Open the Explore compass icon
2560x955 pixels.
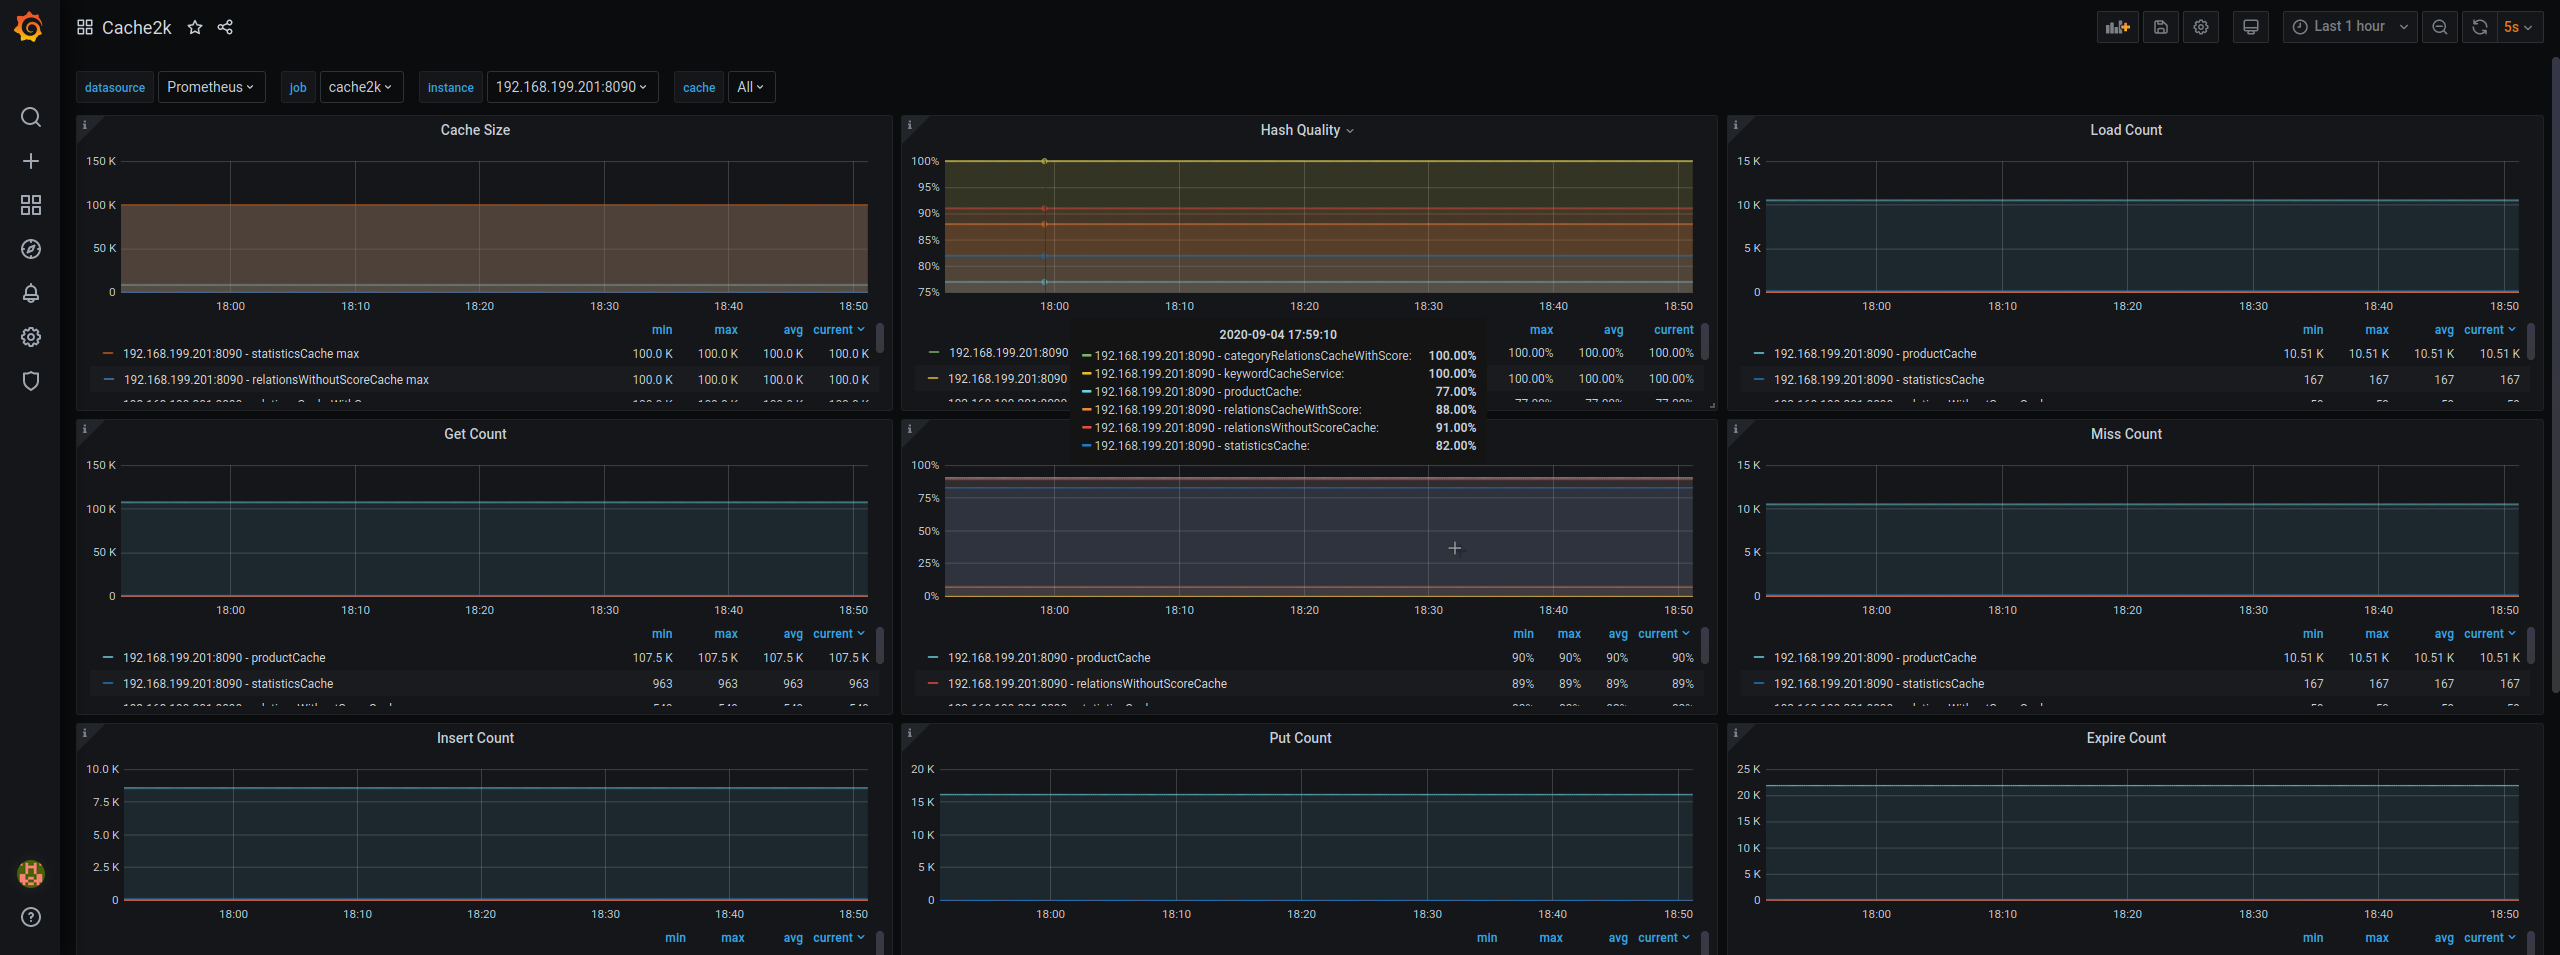(31, 249)
